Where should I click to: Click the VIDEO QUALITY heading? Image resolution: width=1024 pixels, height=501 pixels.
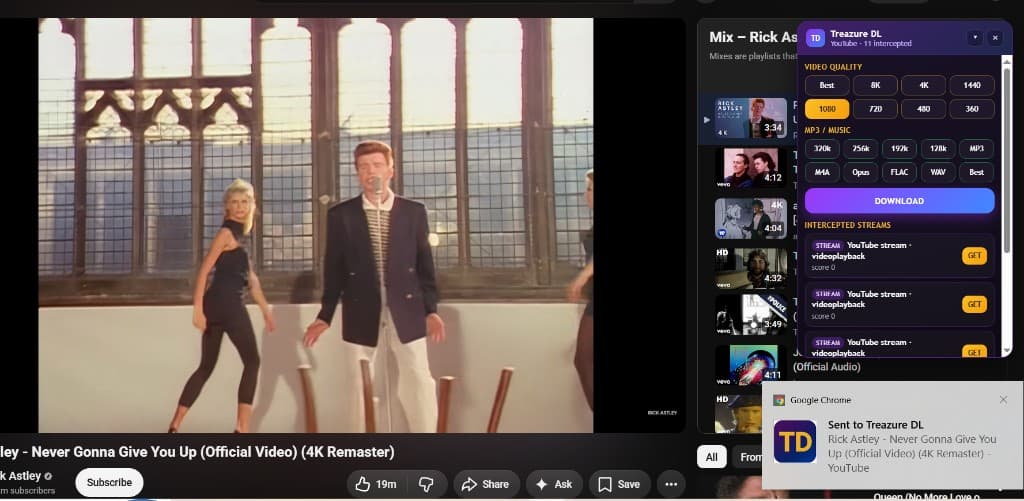pos(833,67)
